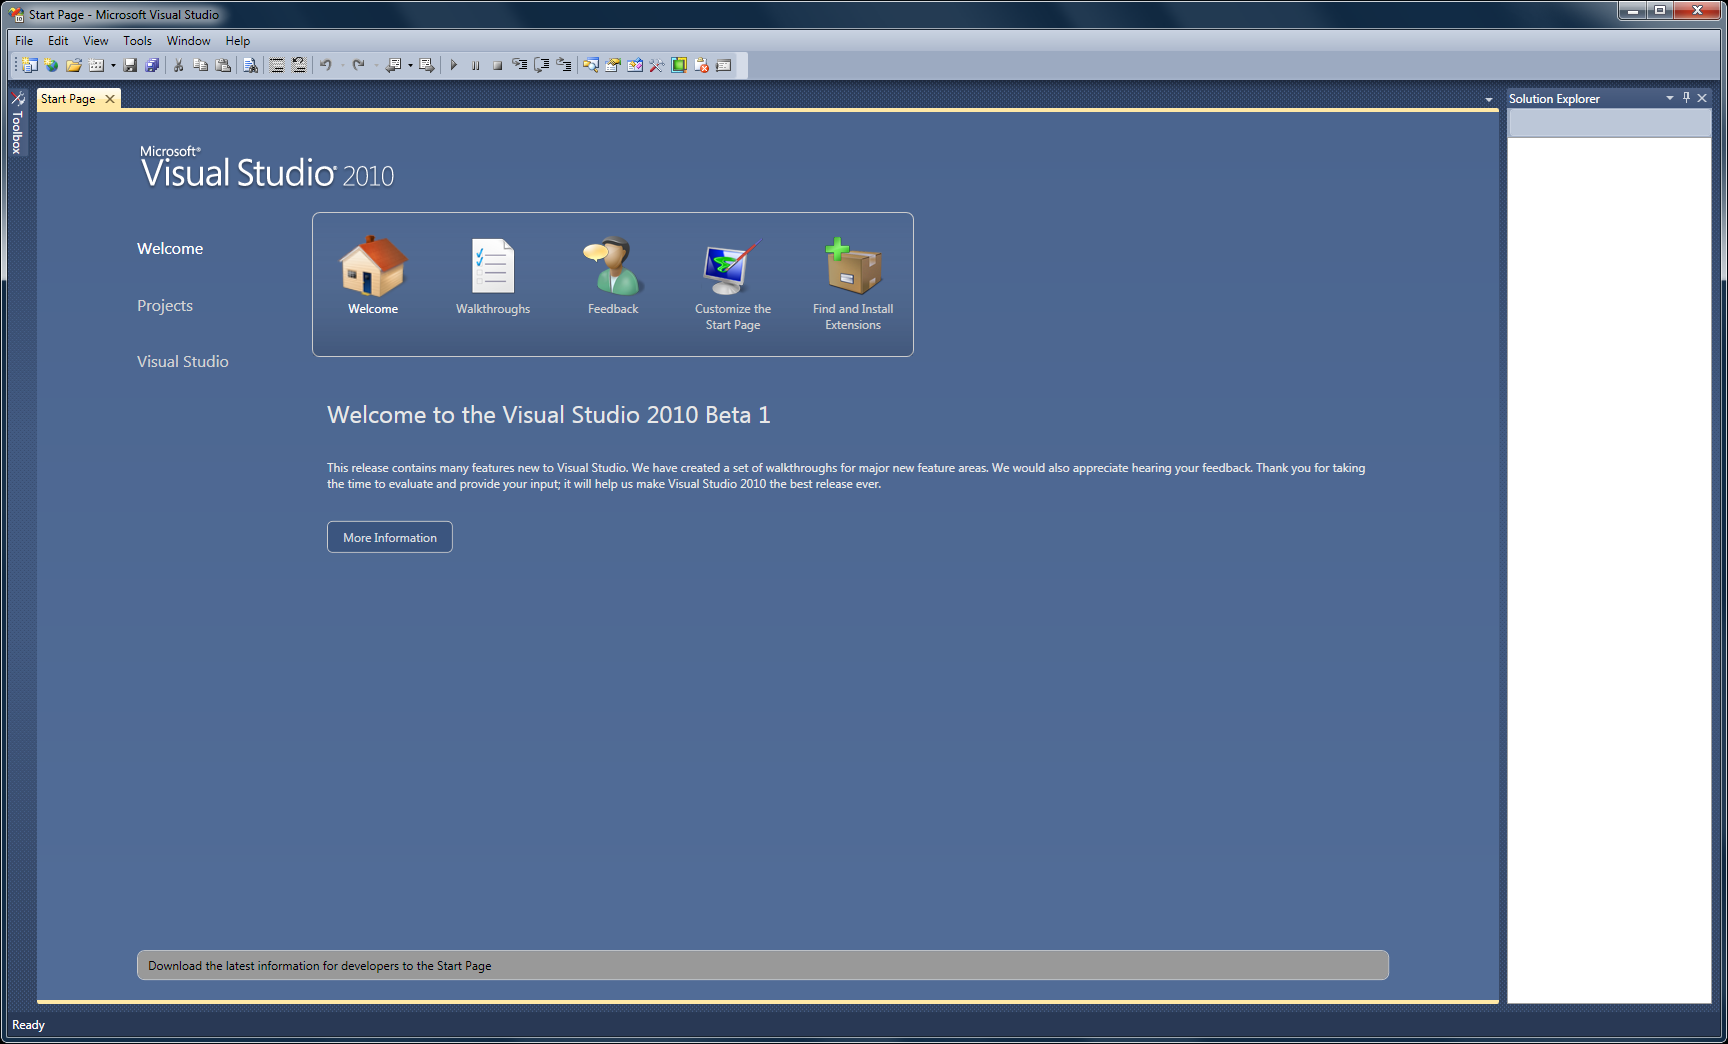Click the Break All pause icon
This screenshot has width=1728, height=1044.
pyautogui.click(x=475, y=65)
